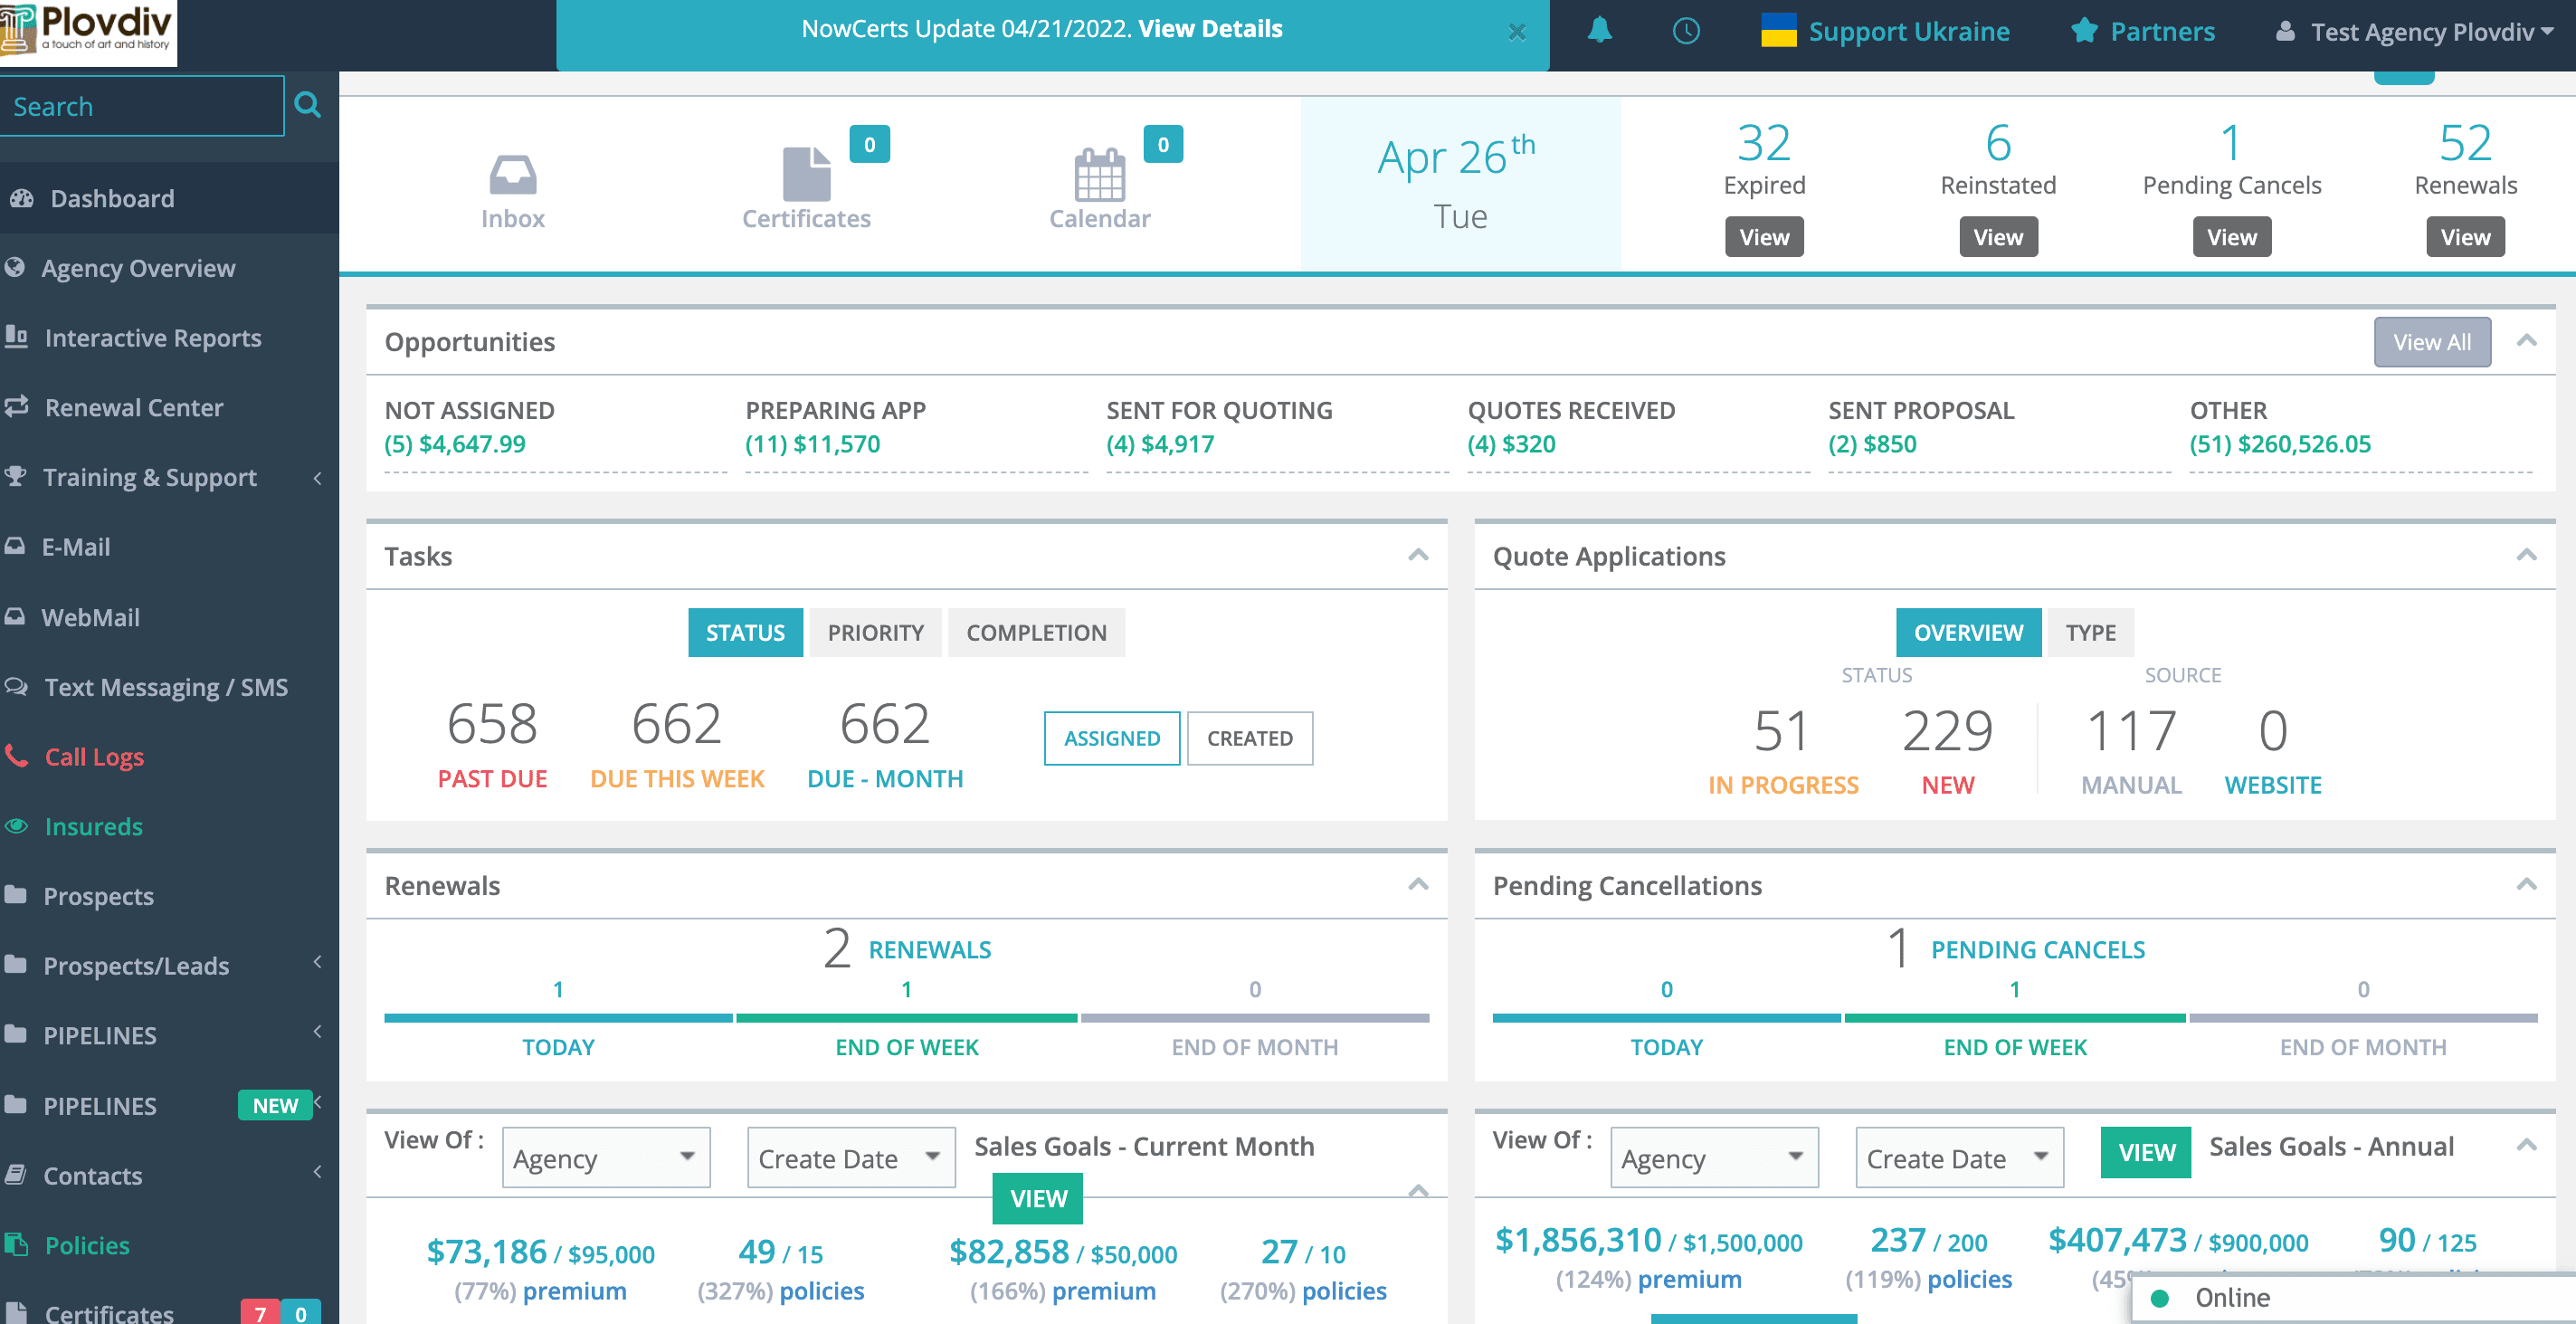The image size is (2576, 1324).
Task: Switch to the COMPLETION tab in Tasks
Action: coord(1036,632)
